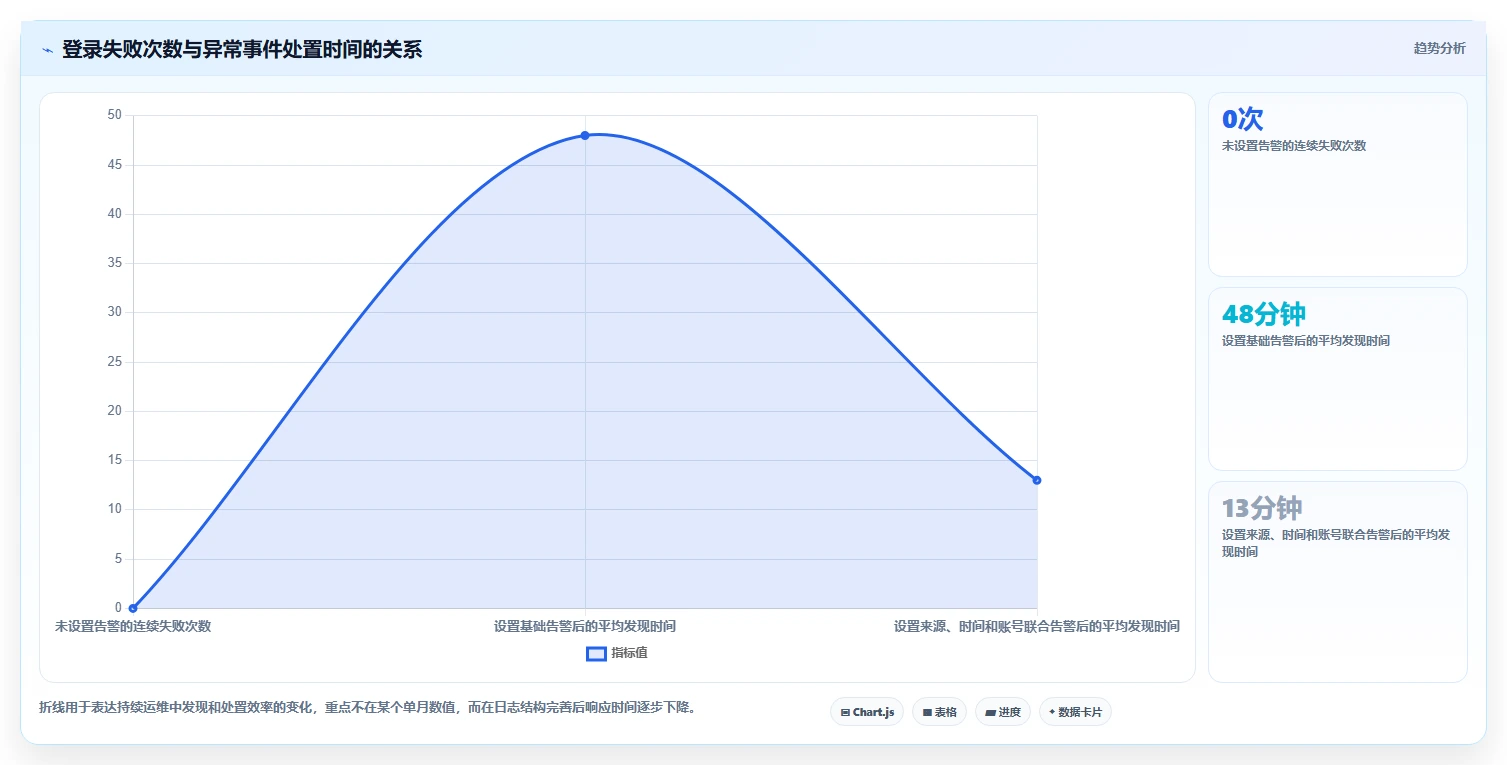The image size is (1507, 765).
Task: Select the 表格 tag
Action: [939, 712]
